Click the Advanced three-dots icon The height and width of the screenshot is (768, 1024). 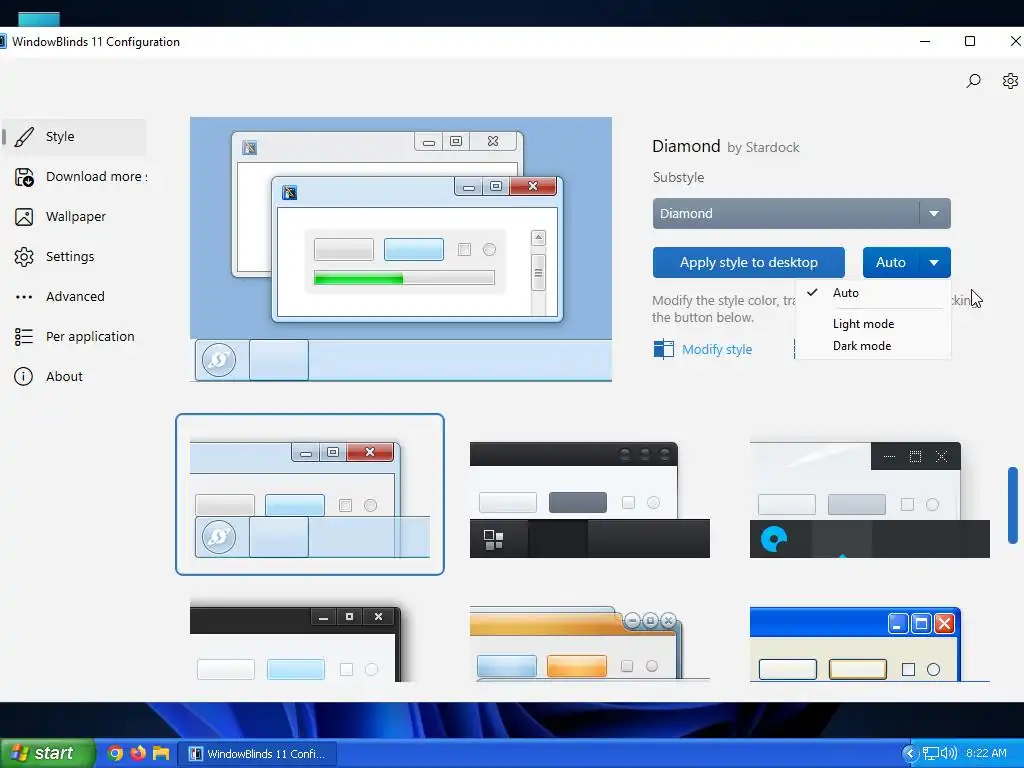coord(24,296)
